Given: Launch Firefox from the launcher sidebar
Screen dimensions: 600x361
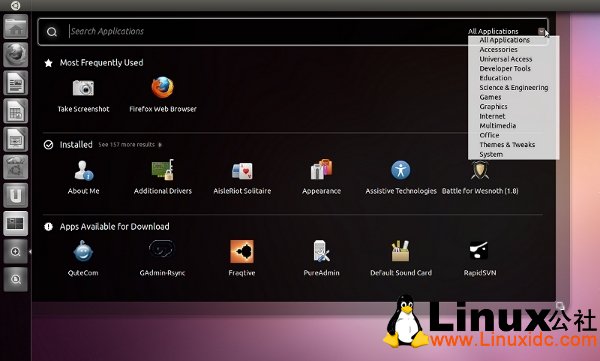Looking at the screenshot, I should pyautogui.click(x=16, y=54).
